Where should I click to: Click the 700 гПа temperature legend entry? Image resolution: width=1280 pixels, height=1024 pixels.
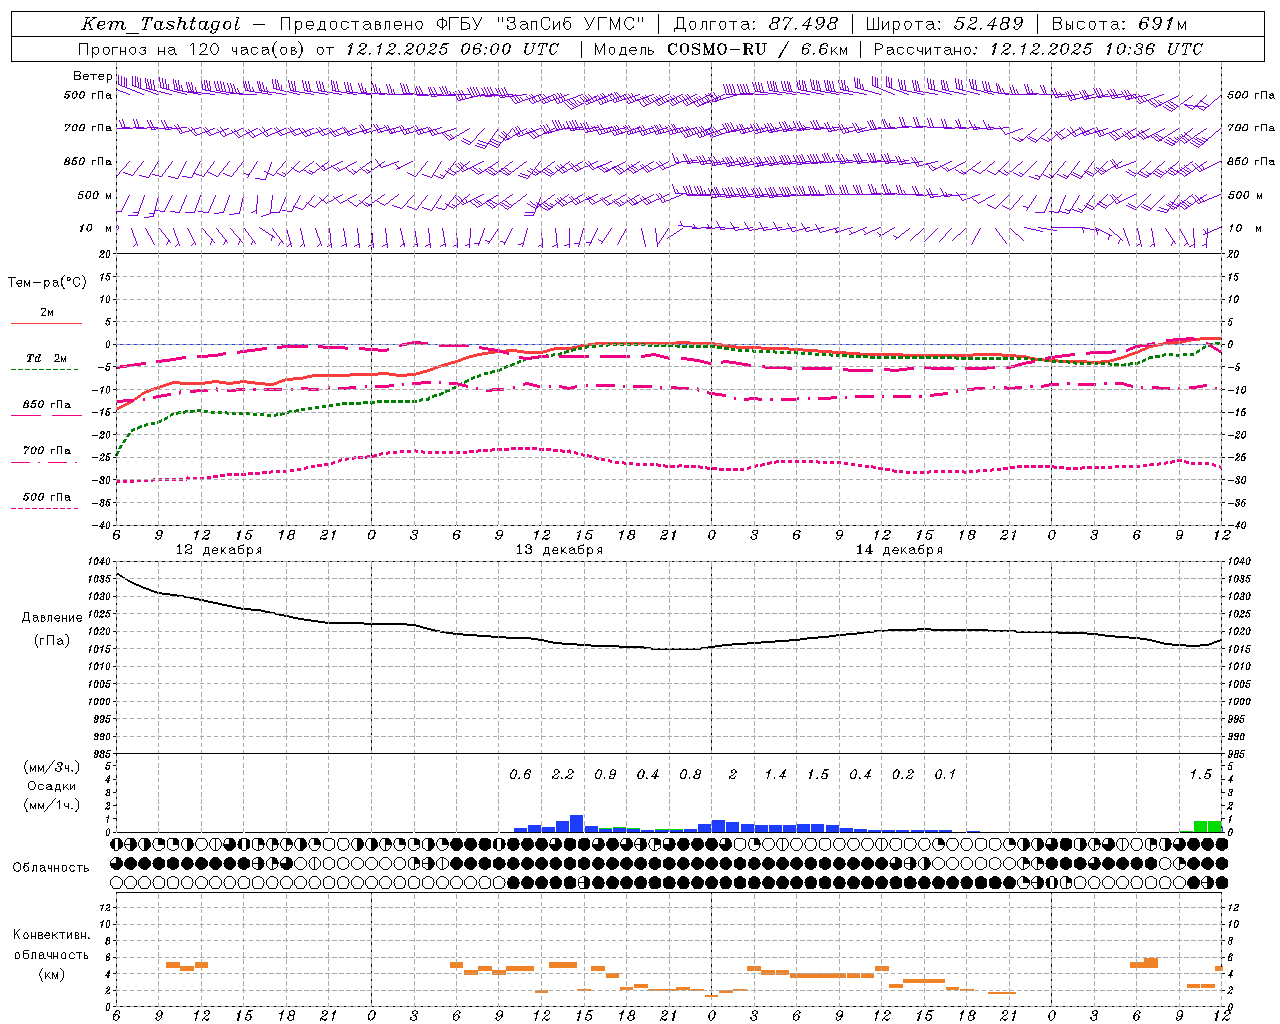46,455
